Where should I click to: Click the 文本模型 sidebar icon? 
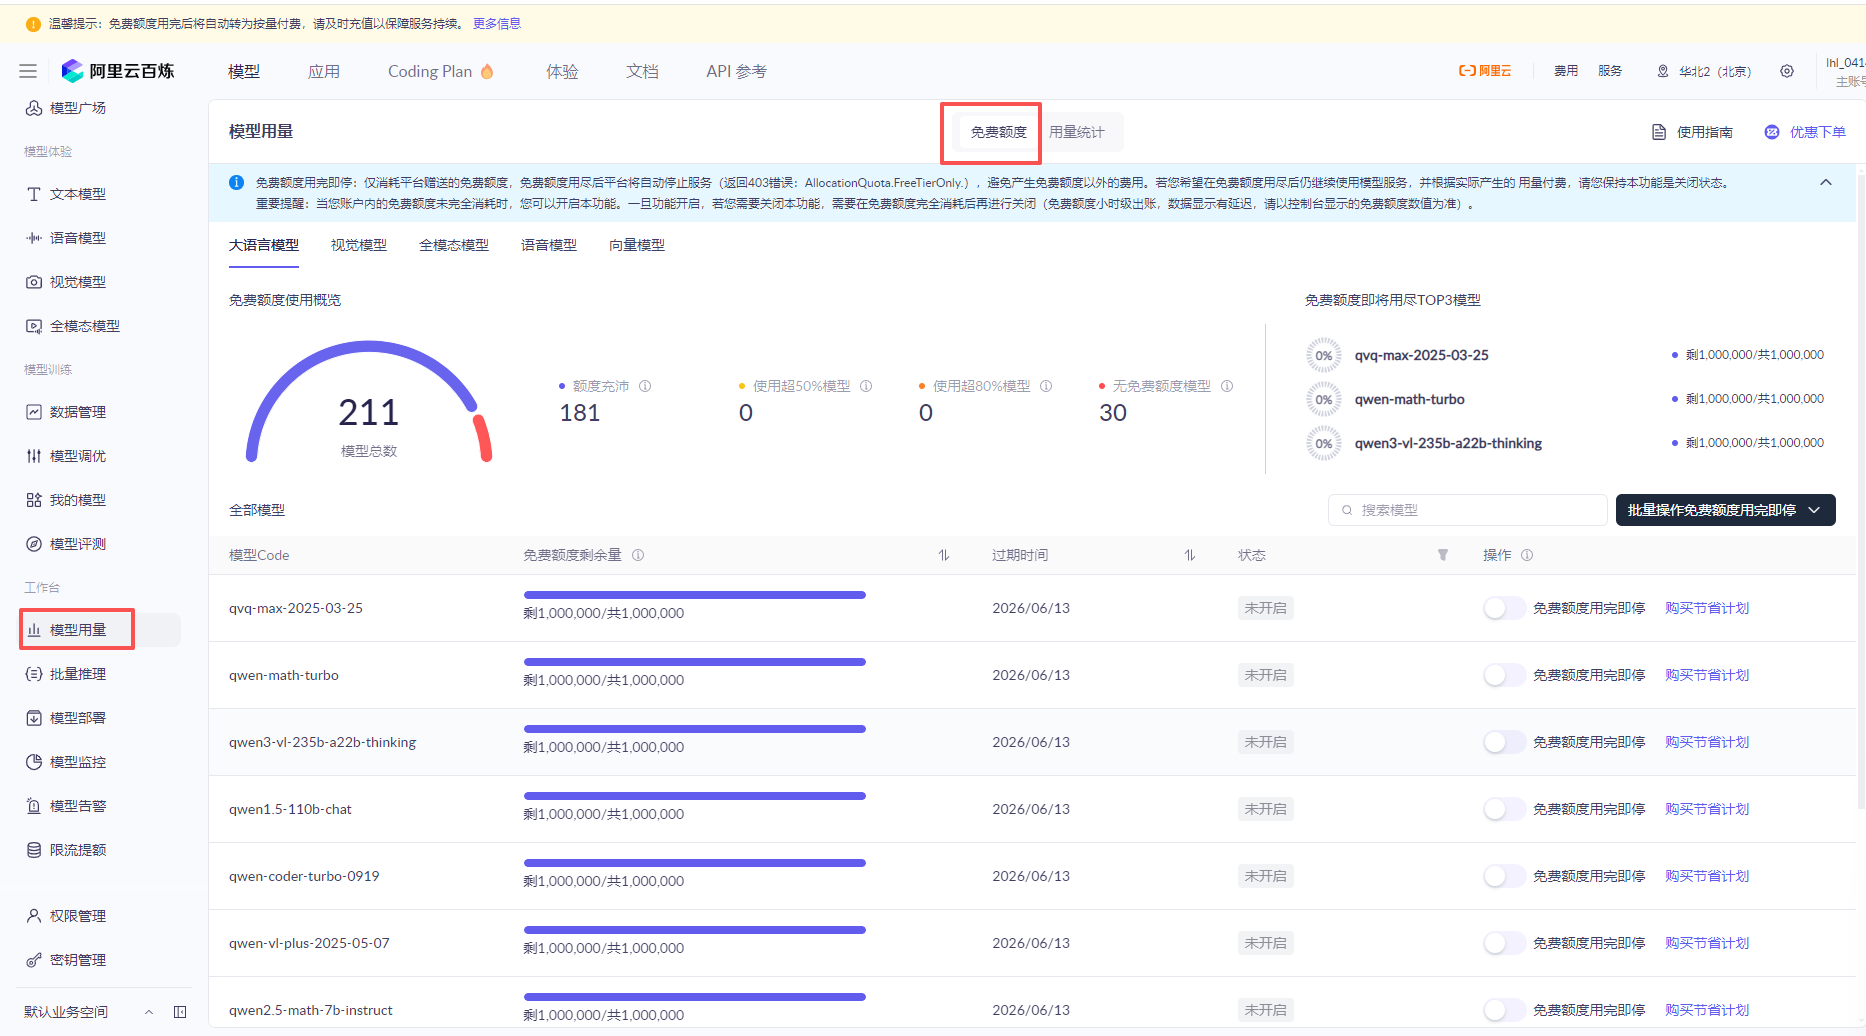34,194
